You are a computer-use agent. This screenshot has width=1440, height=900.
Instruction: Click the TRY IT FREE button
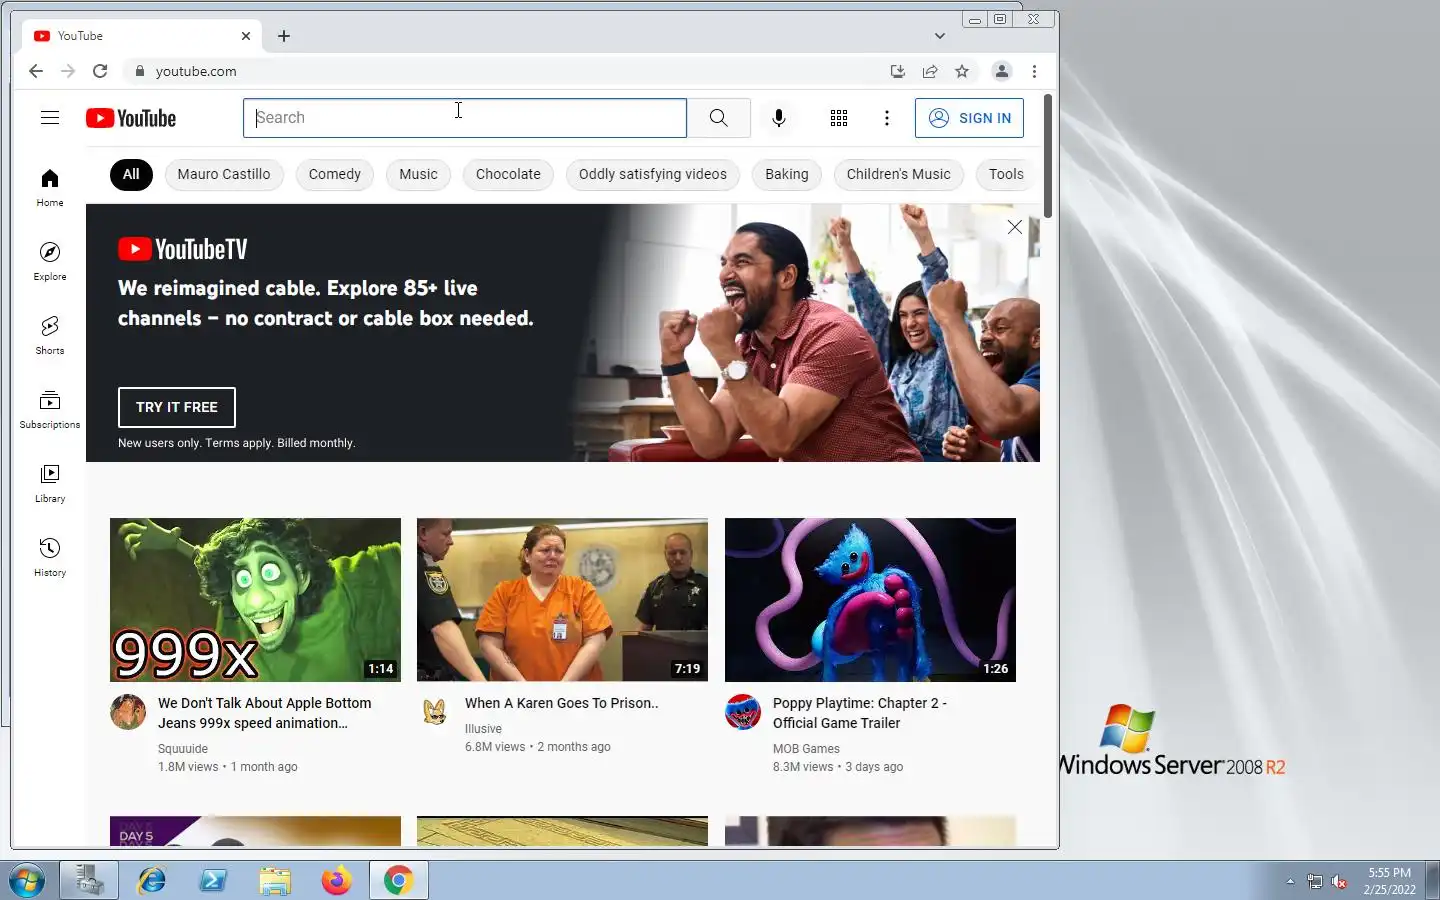[x=177, y=407]
